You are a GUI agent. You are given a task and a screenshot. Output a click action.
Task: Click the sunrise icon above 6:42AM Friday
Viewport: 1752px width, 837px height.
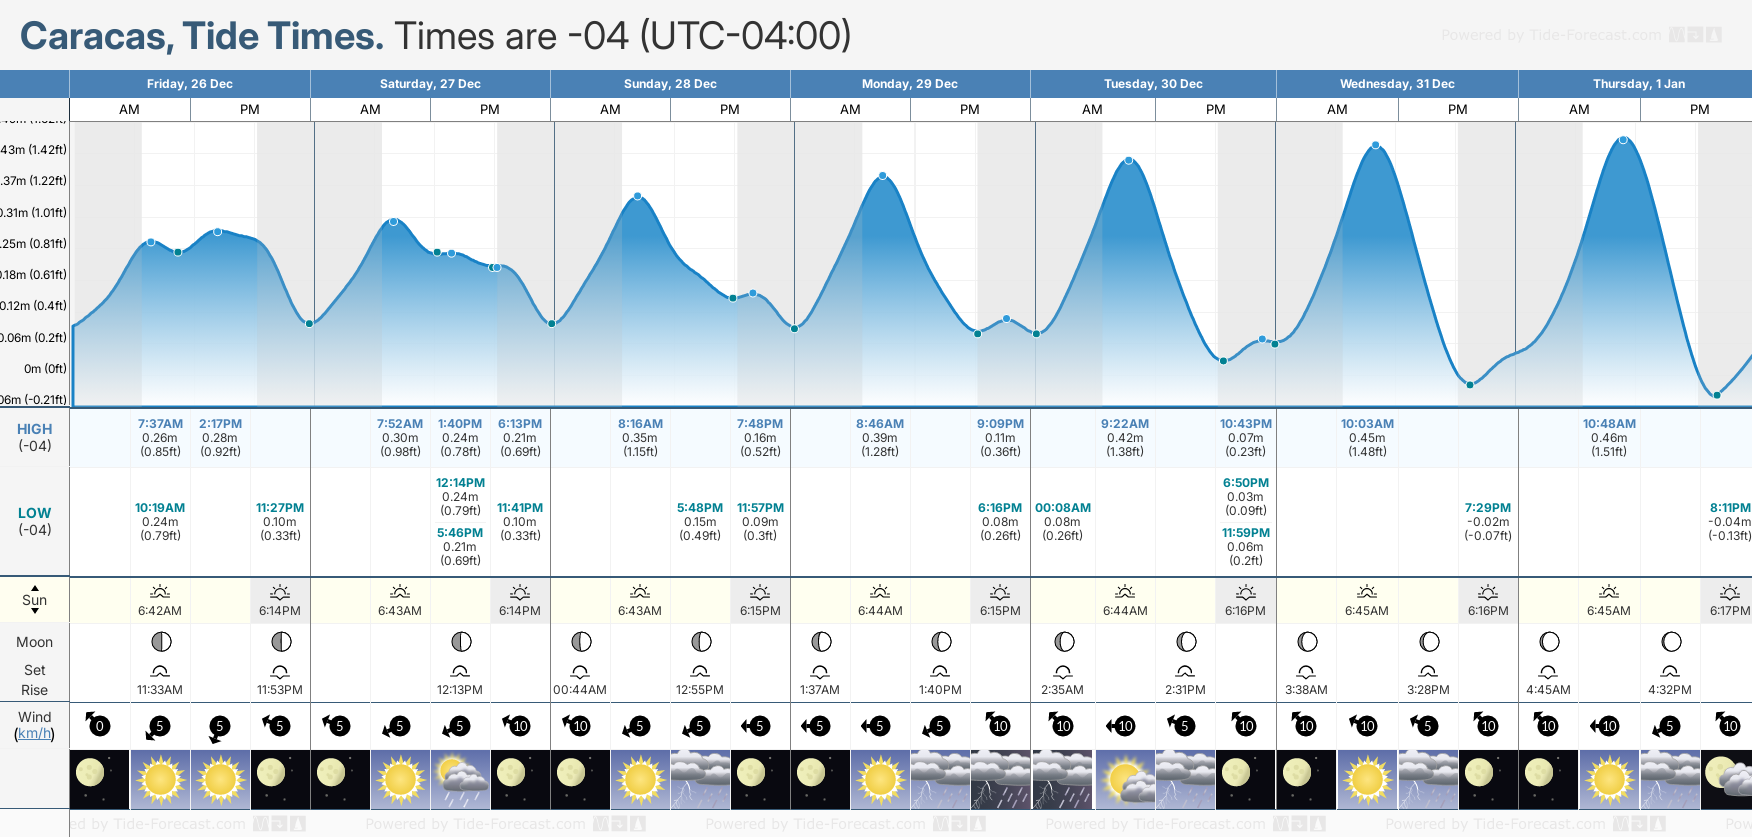(x=160, y=592)
